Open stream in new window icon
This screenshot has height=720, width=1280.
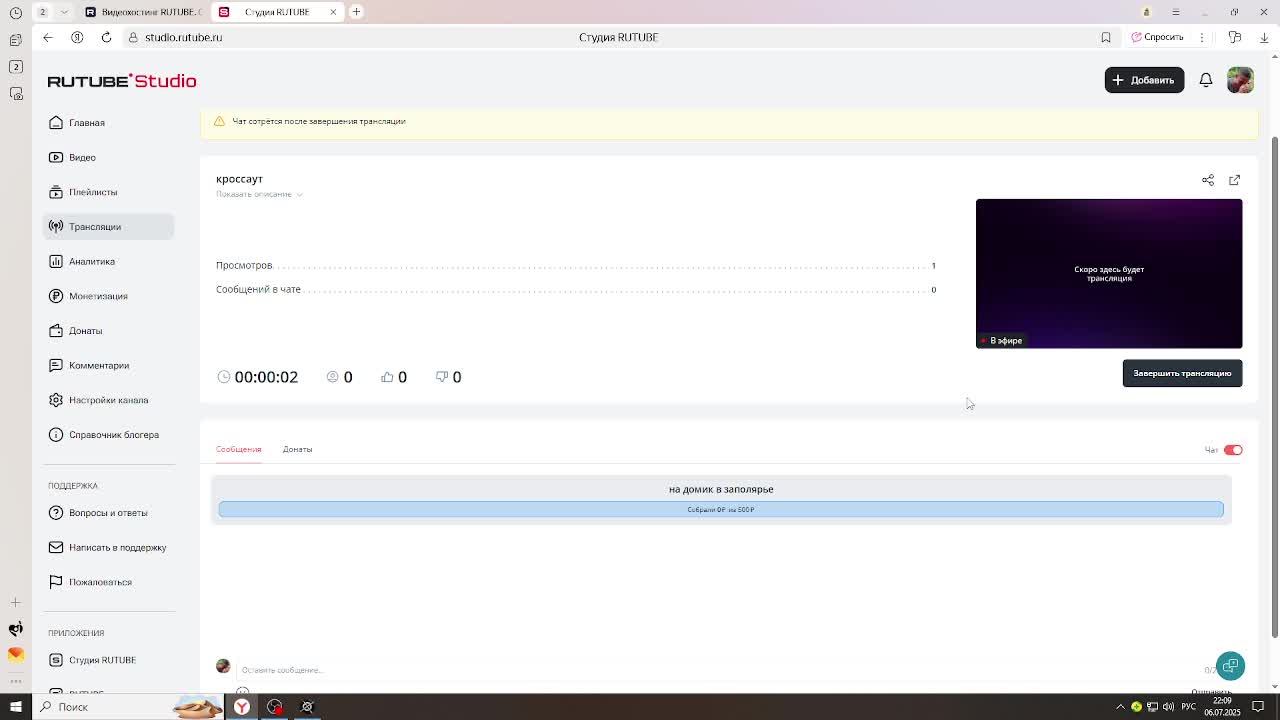coord(1234,180)
